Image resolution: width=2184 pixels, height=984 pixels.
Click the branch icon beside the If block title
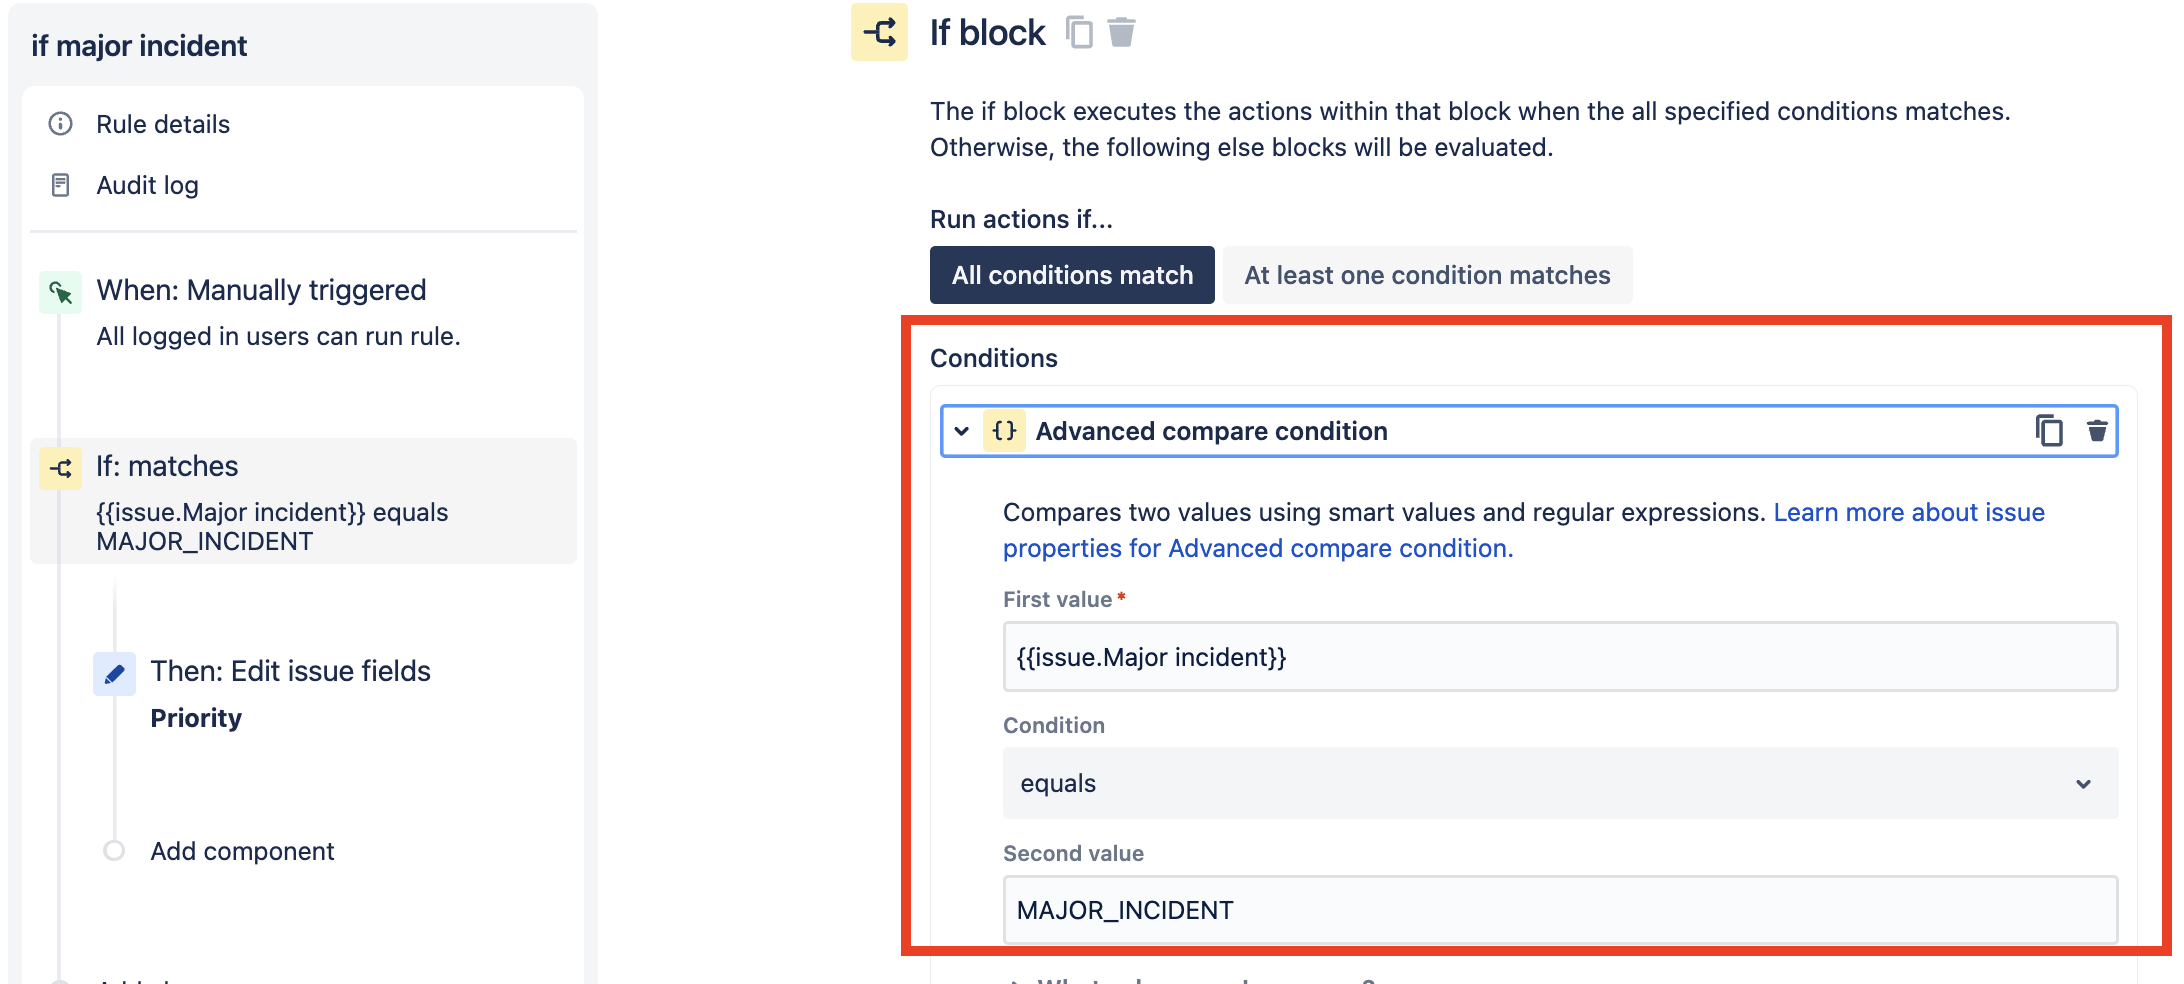pos(878,30)
